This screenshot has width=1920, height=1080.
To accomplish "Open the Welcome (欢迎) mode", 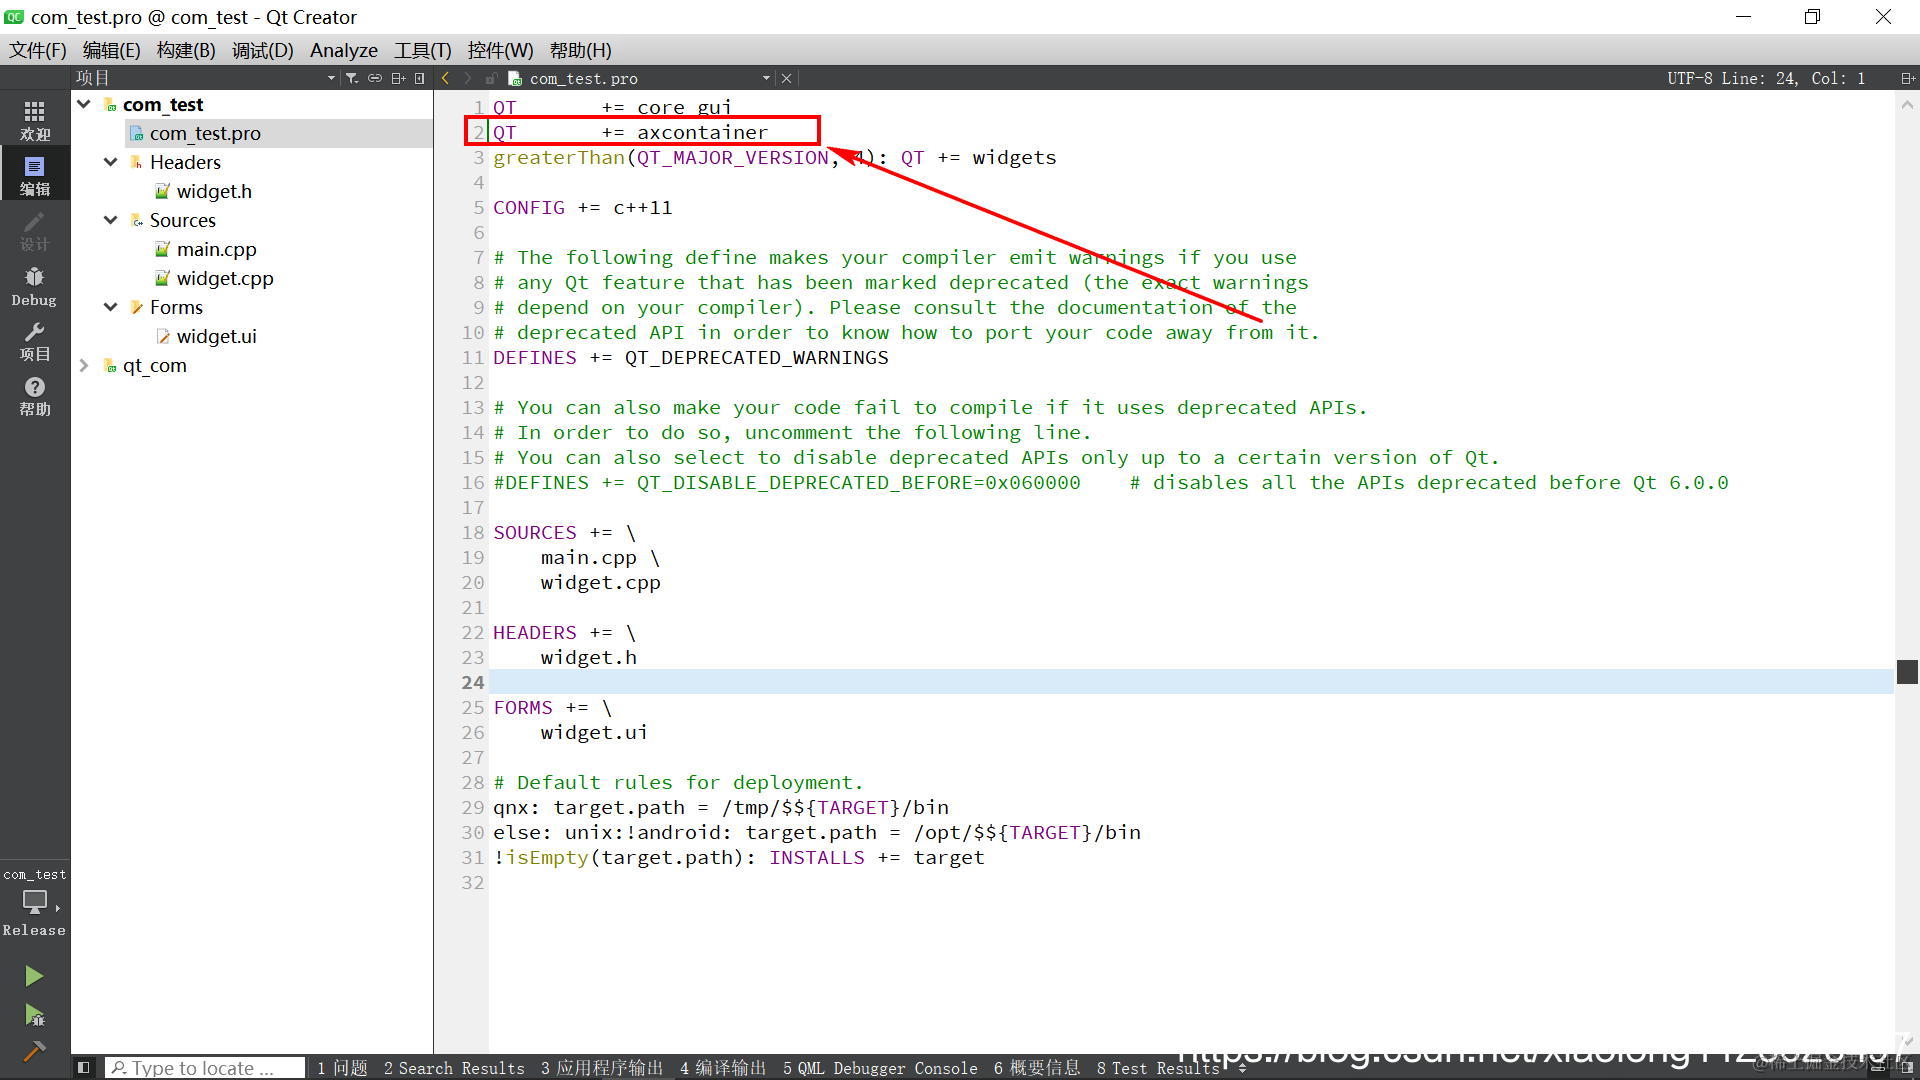I will [35, 120].
